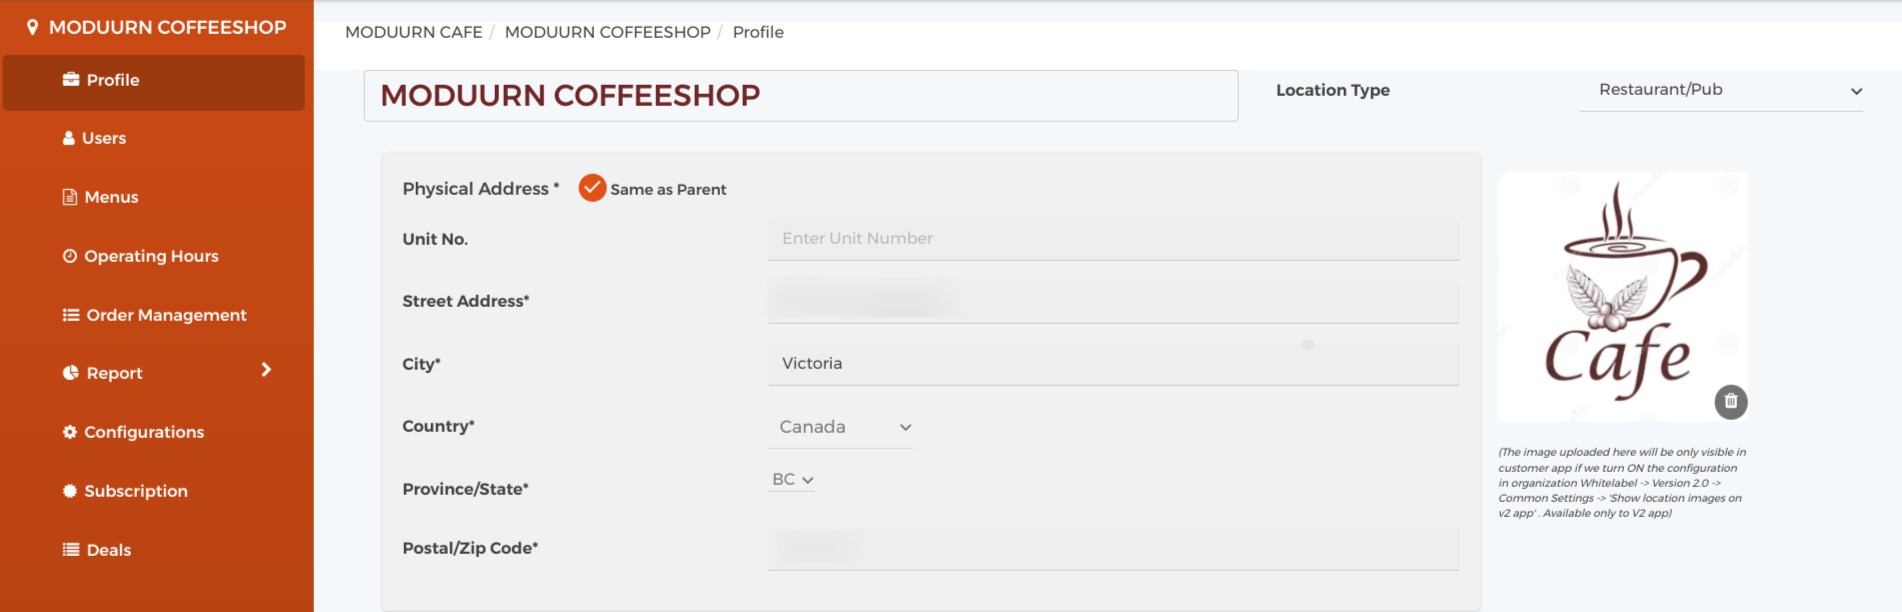Click the Order Management list icon
1902x612 pixels.
click(x=71, y=315)
